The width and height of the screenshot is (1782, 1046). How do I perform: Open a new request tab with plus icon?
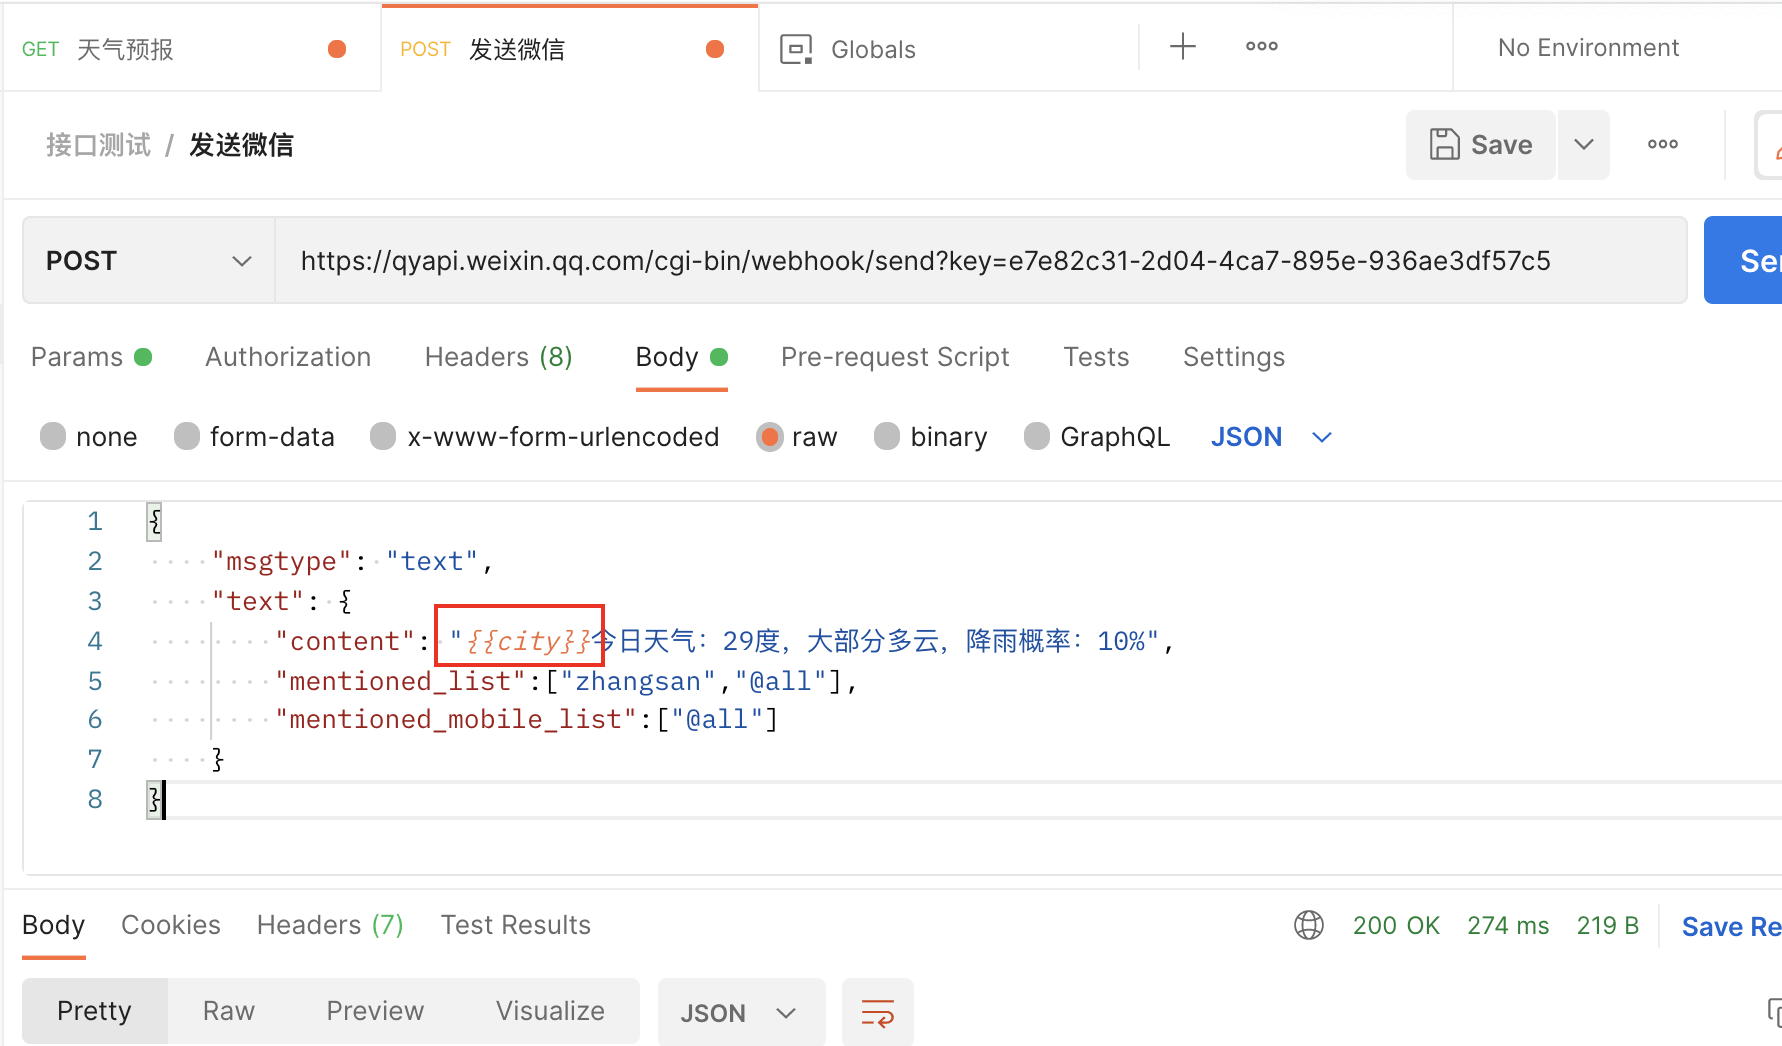[1182, 47]
